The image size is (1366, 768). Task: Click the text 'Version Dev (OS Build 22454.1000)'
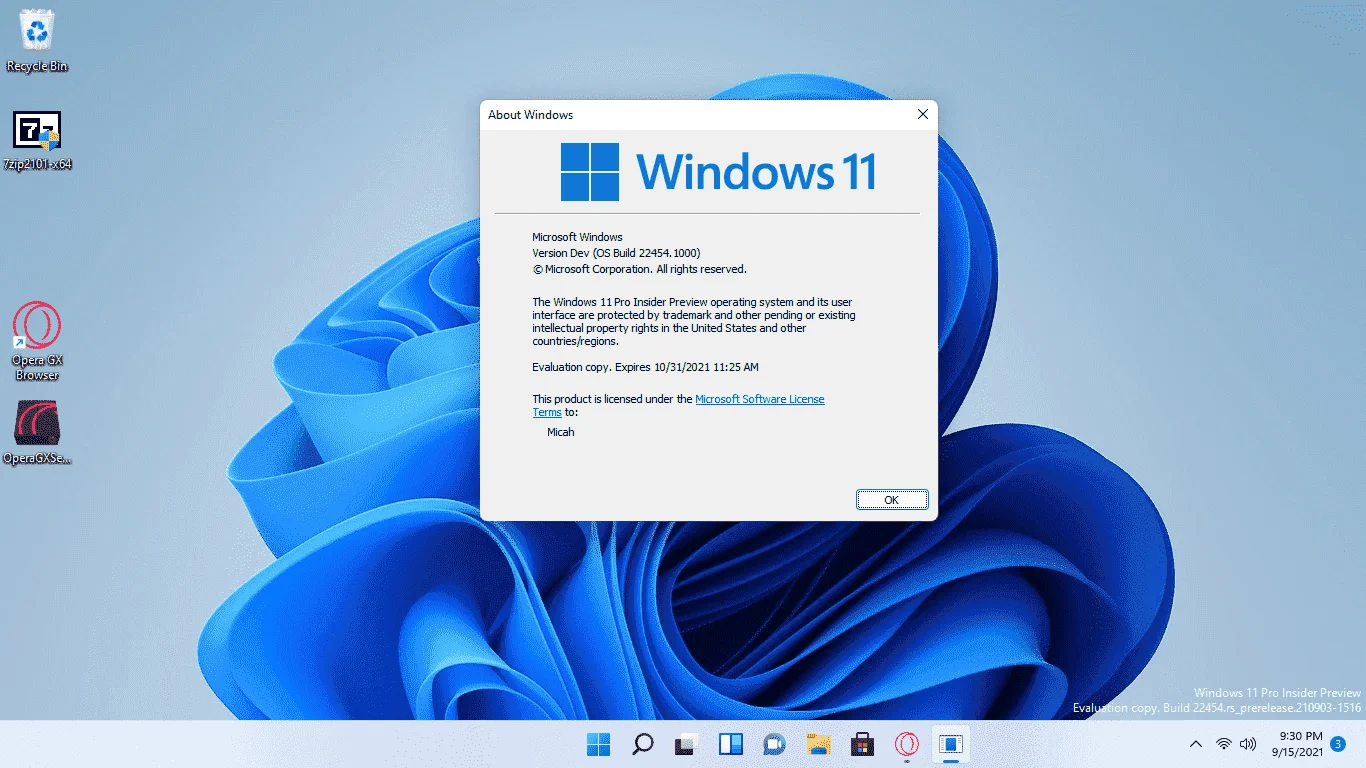(616, 253)
